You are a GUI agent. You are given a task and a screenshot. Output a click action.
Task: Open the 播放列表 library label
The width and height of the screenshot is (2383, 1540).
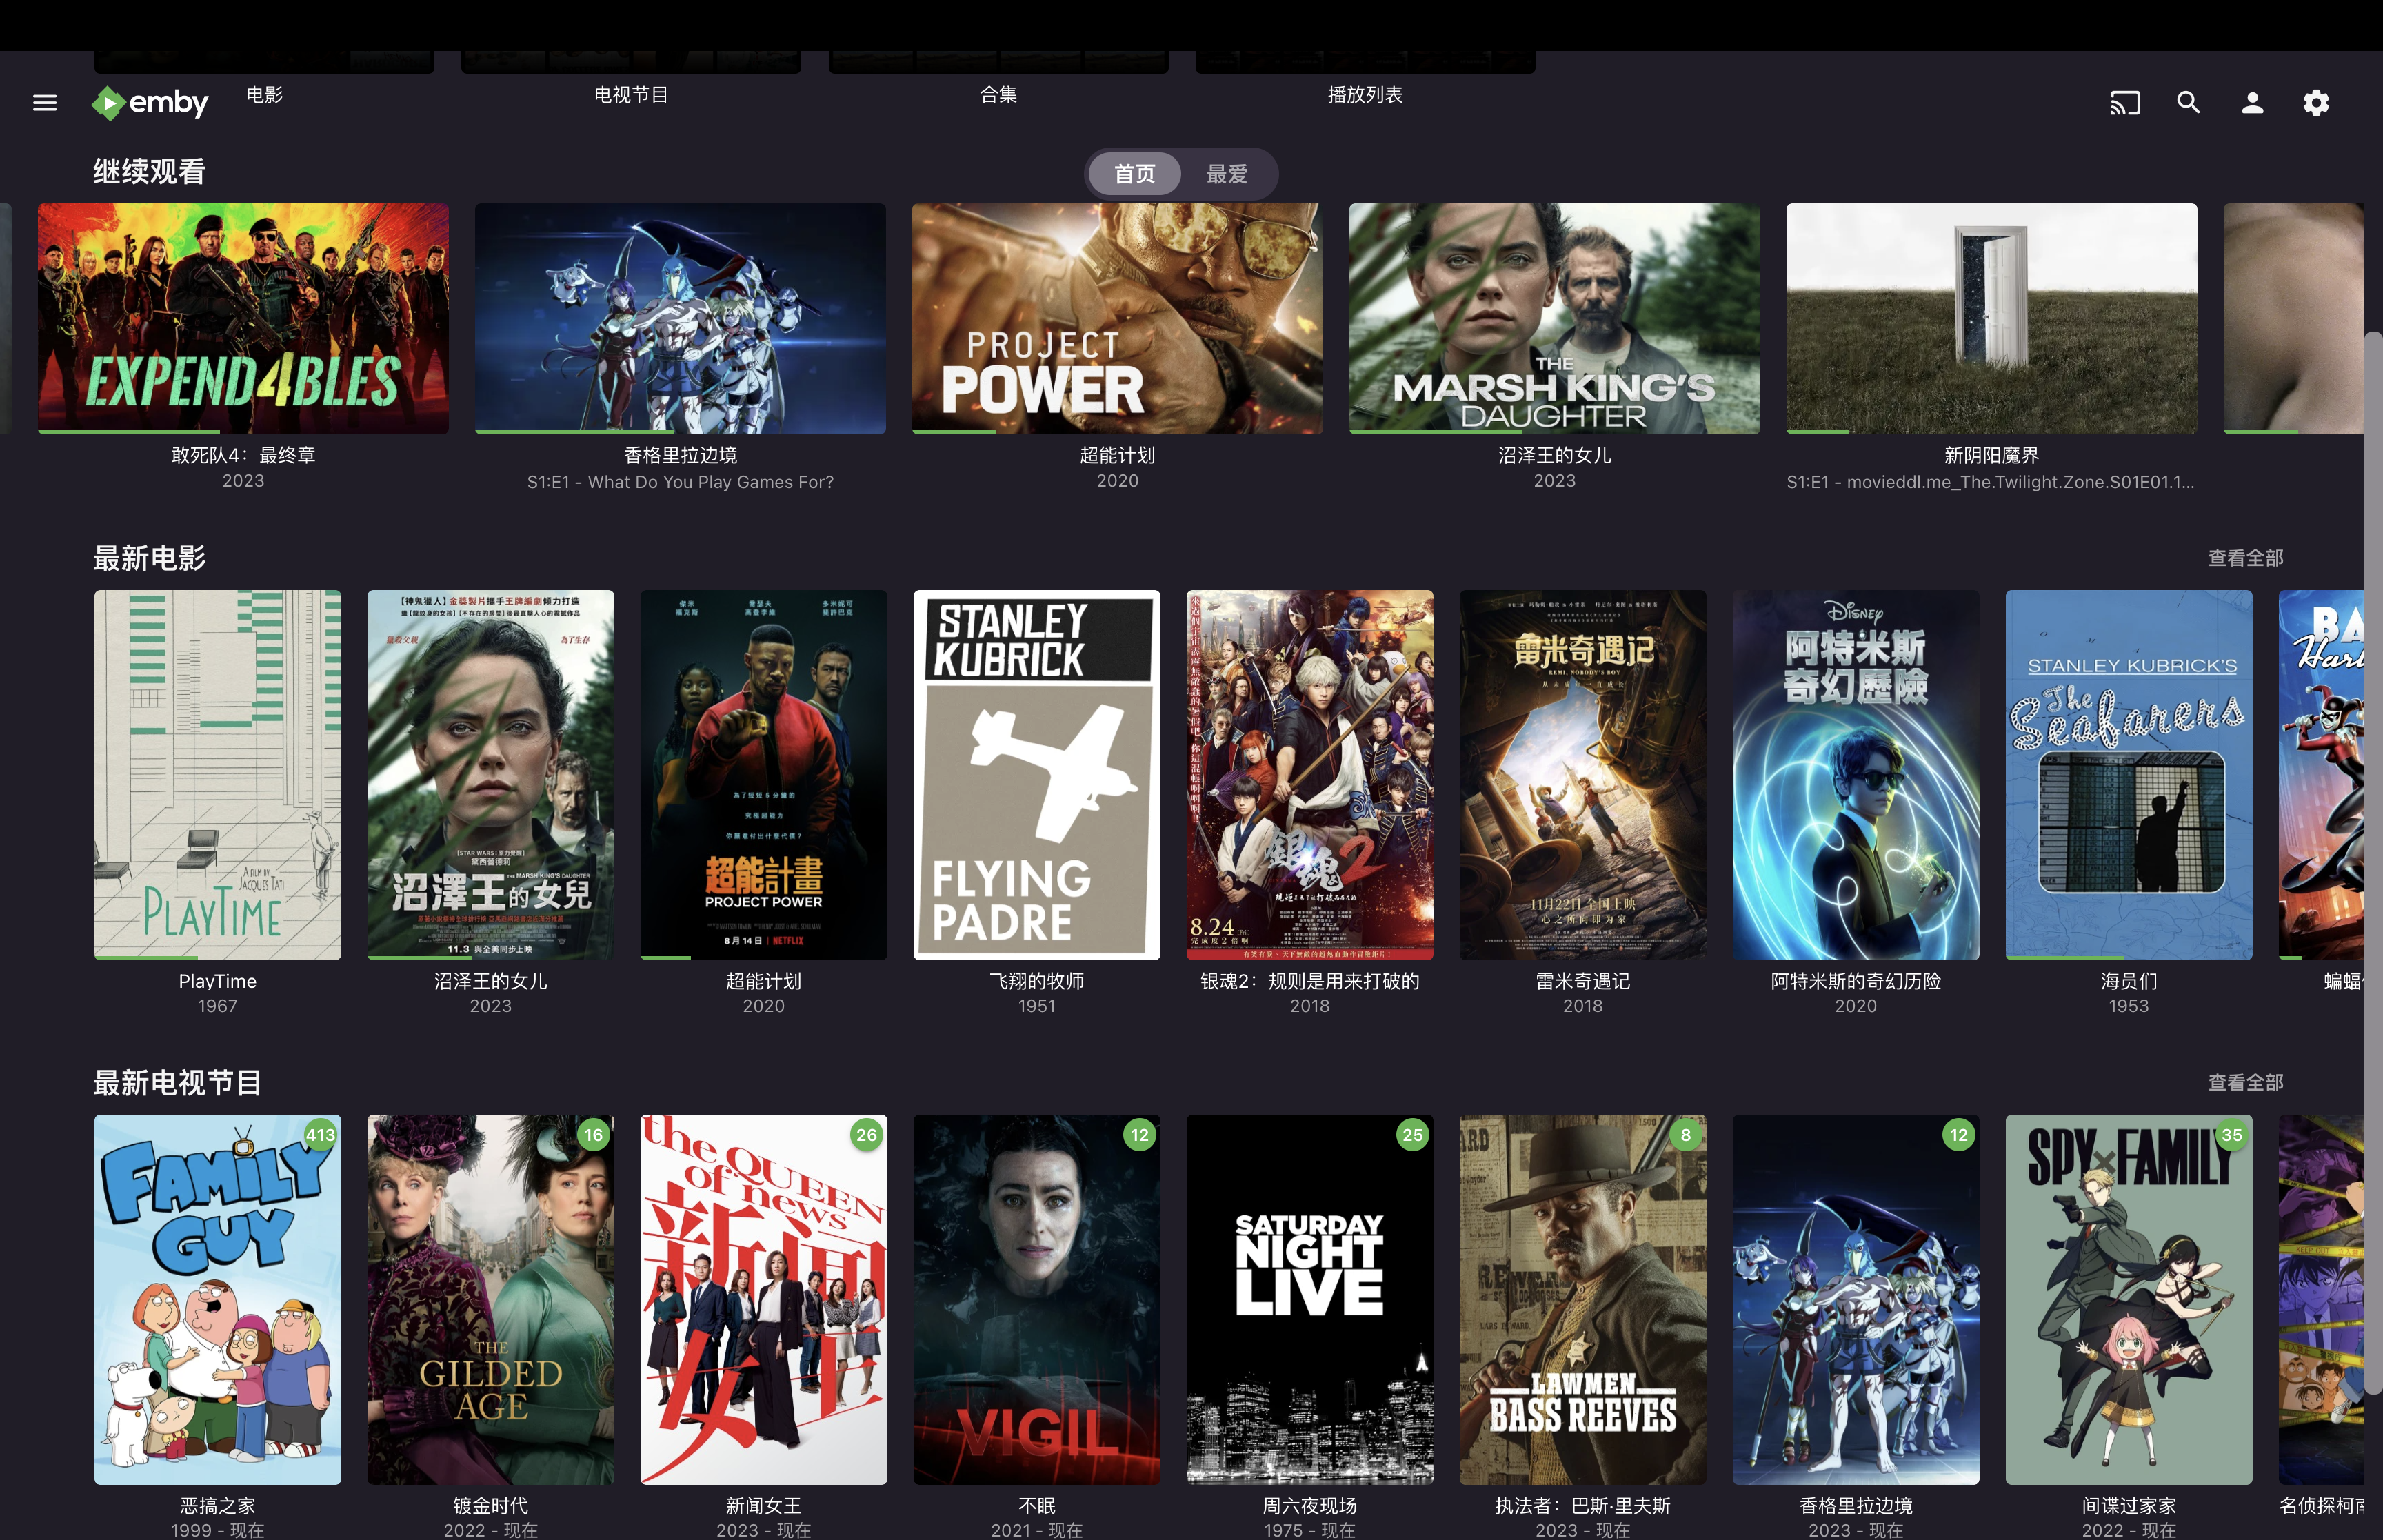1365,95
